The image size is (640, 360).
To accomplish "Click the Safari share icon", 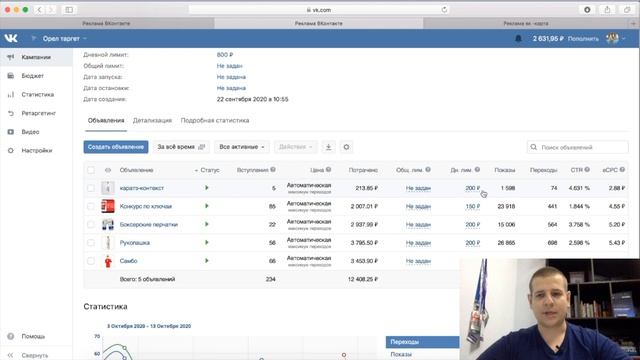I will 607,10.
